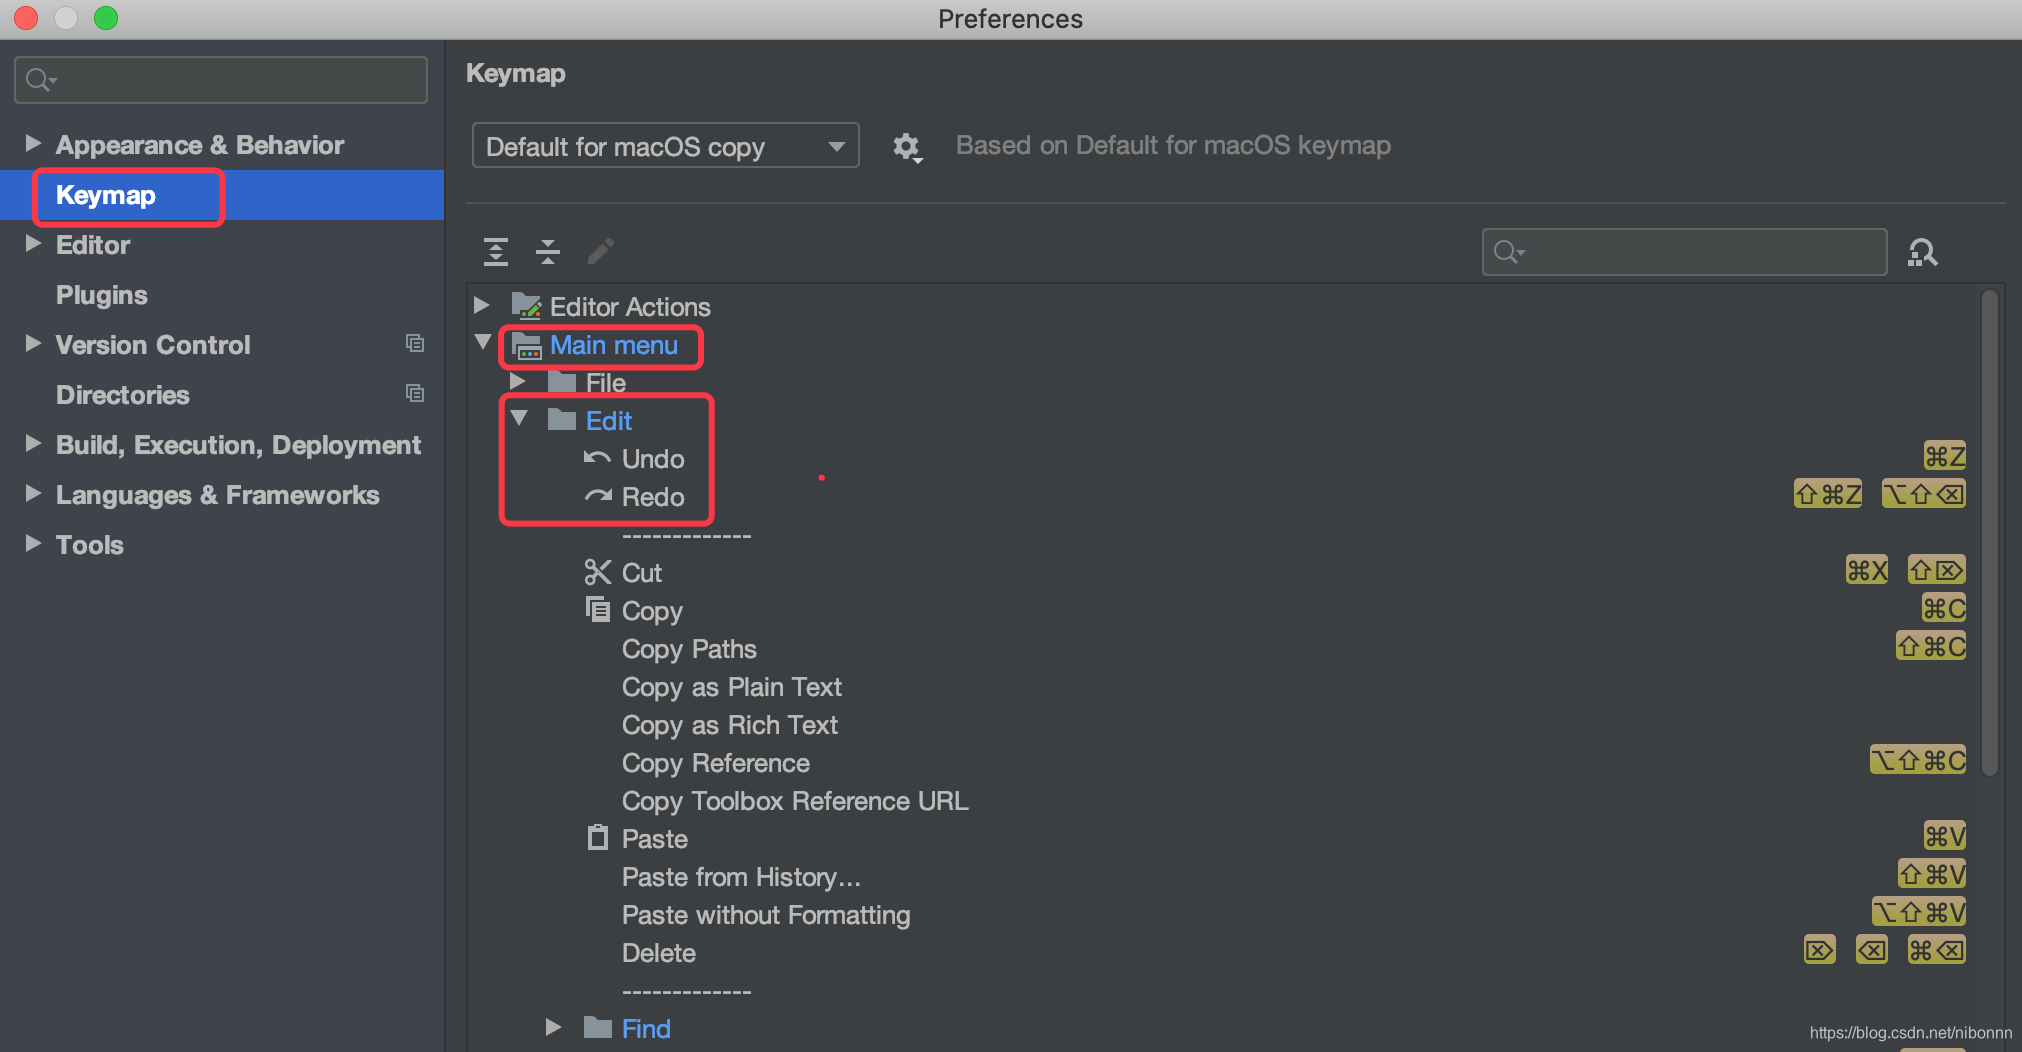Click the Paste clipboard icon
Screen dimensions: 2022x1052
pos(597,837)
